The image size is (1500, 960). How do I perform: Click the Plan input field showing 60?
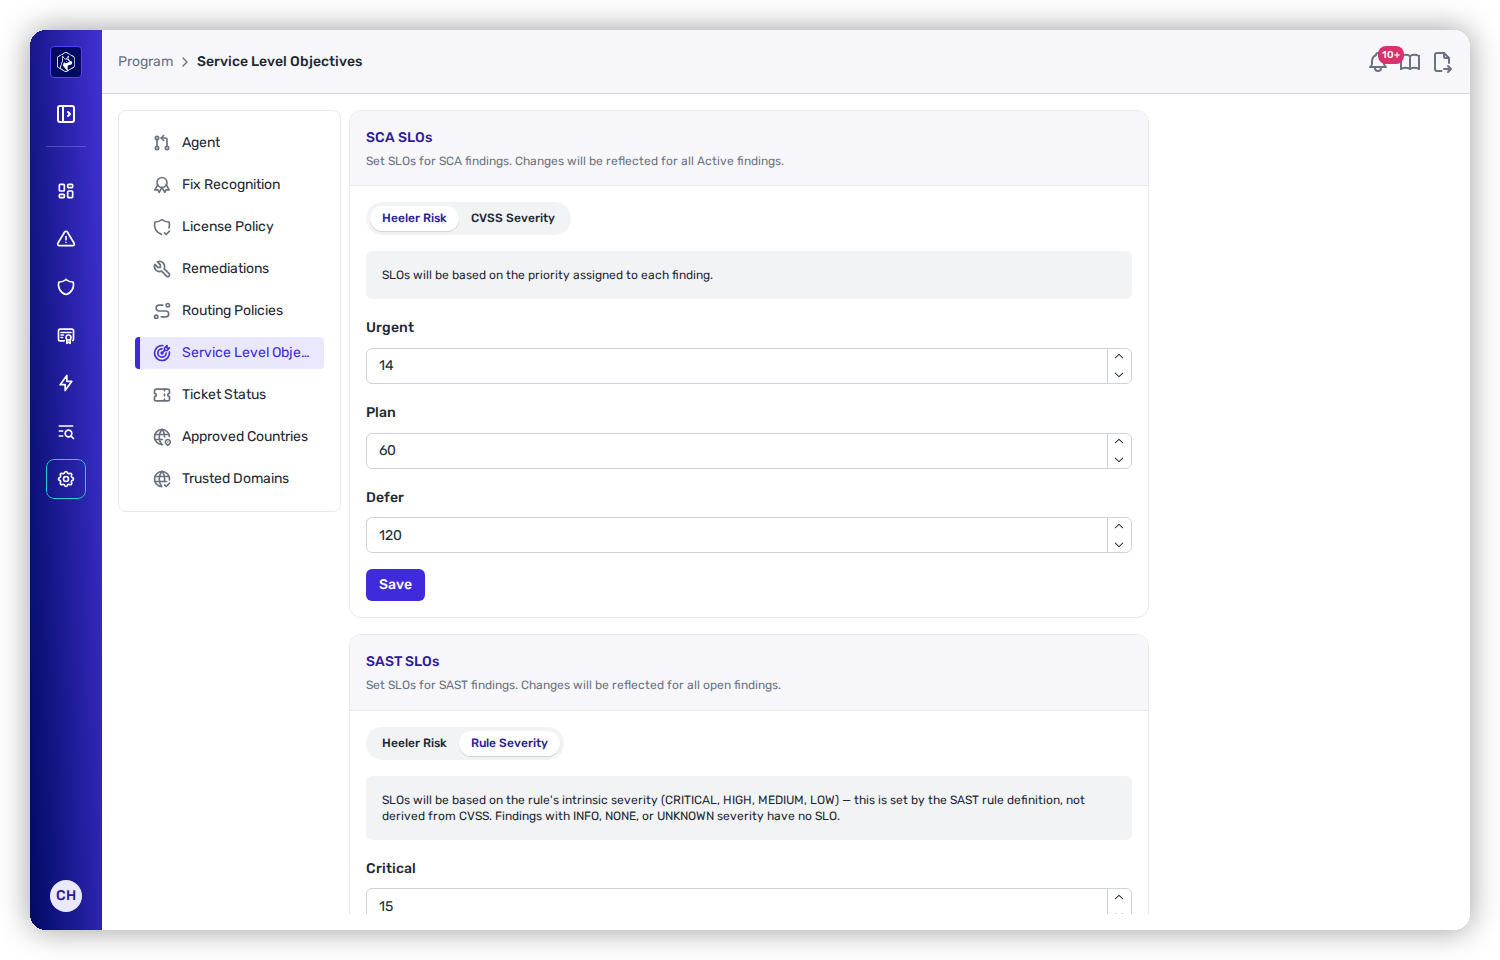click(737, 451)
